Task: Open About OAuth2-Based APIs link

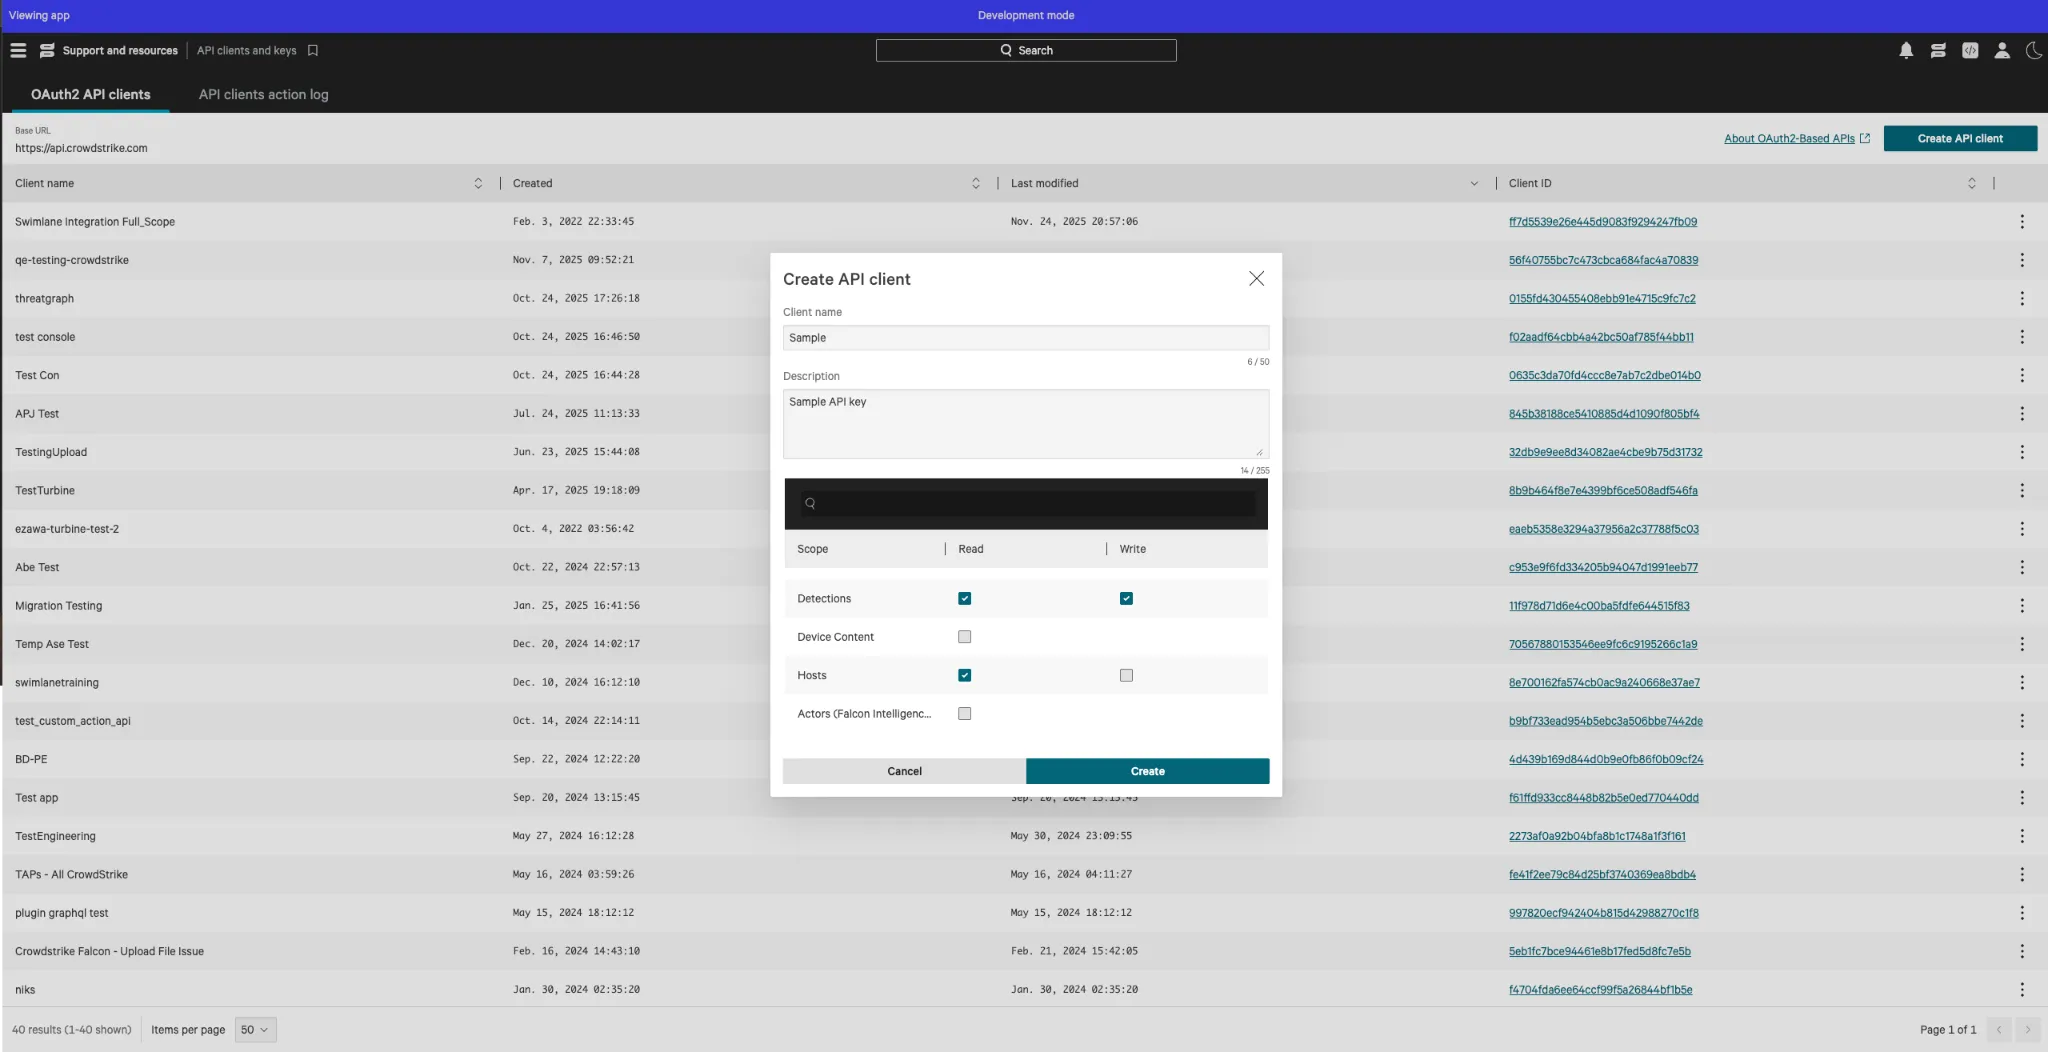Action: click(1796, 139)
